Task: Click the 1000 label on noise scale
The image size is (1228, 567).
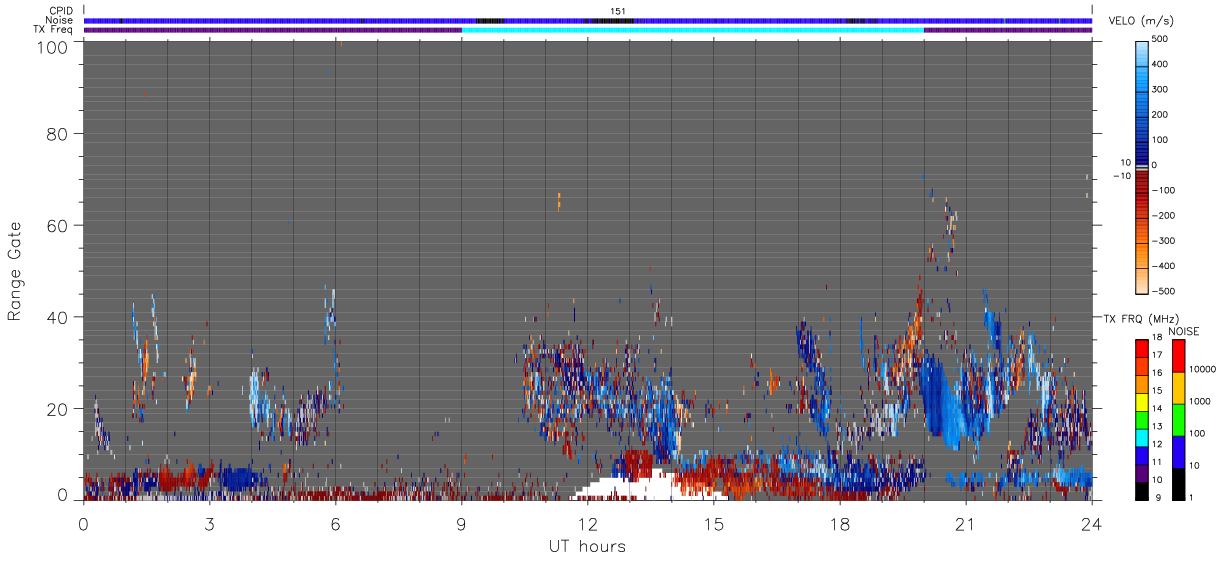Action: (1198, 402)
